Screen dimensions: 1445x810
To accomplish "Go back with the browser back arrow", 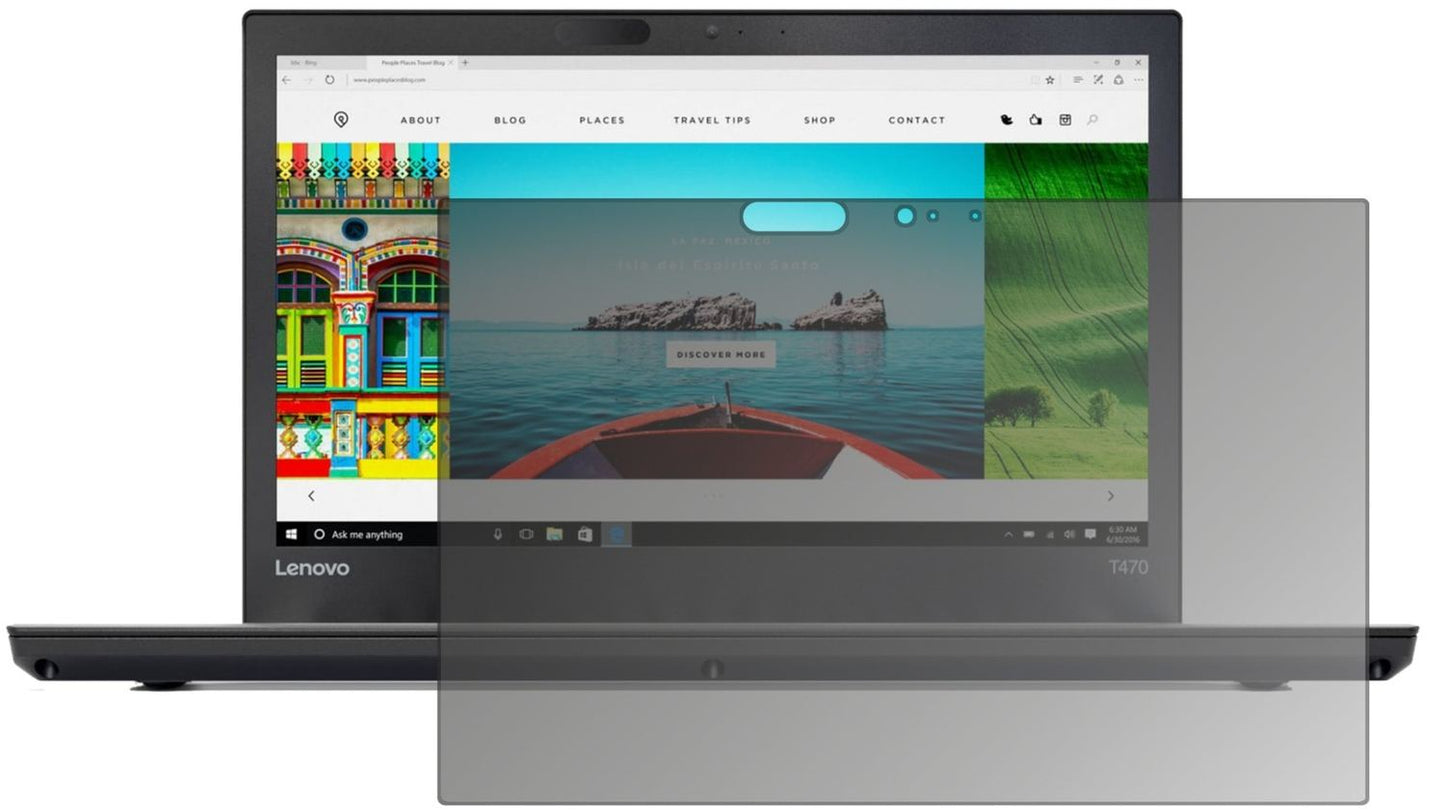I will coord(287,80).
